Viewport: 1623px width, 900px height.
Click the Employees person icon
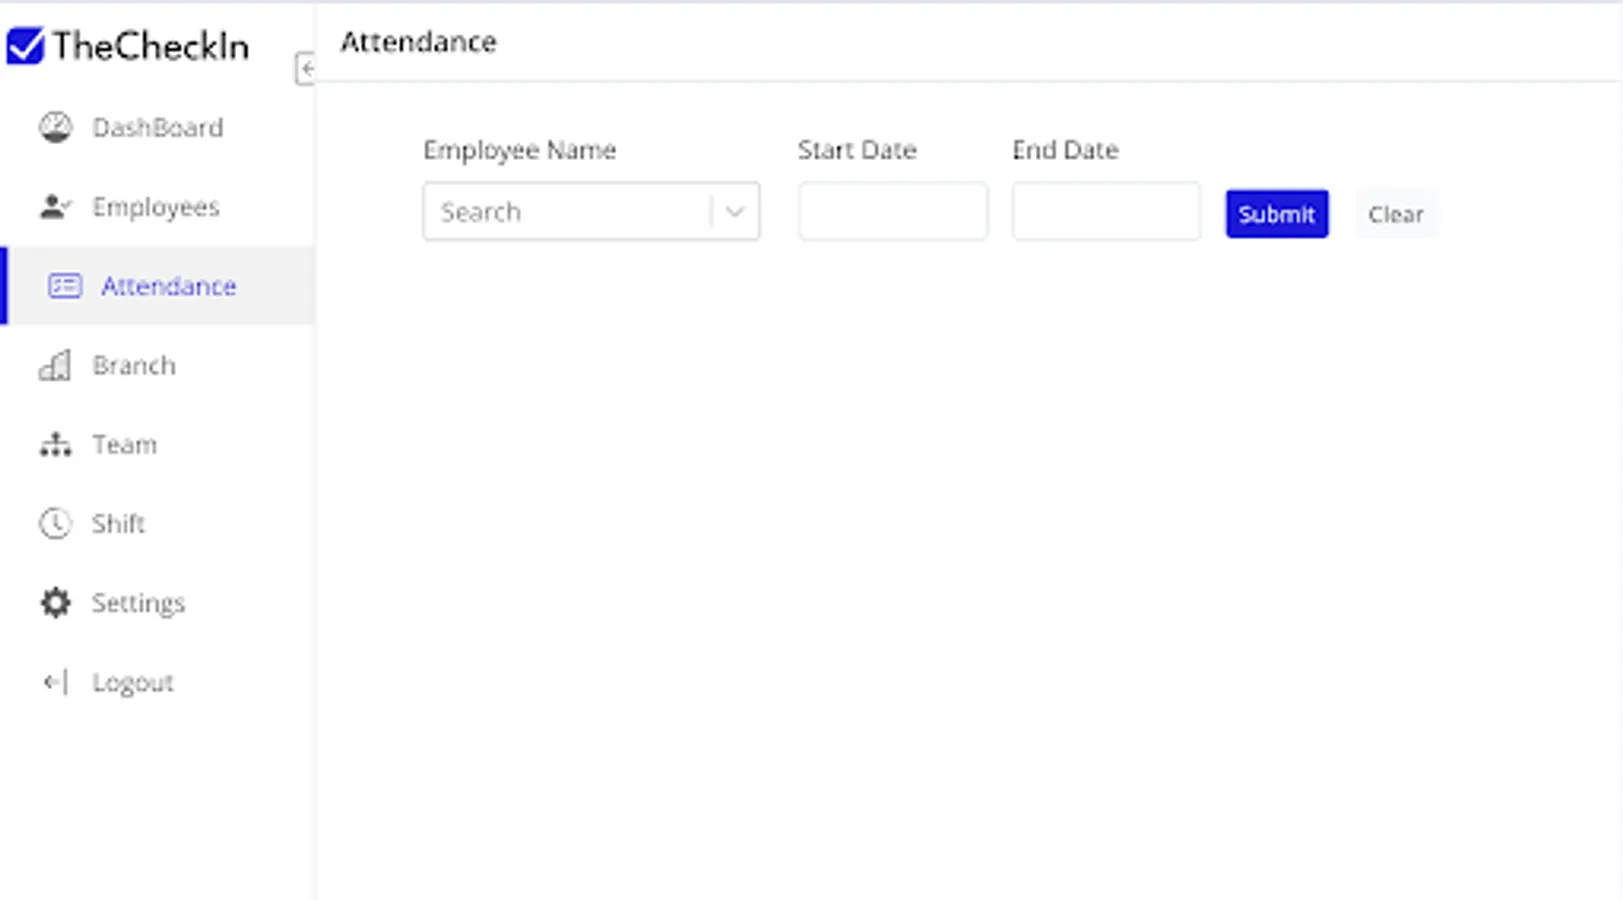click(x=55, y=207)
